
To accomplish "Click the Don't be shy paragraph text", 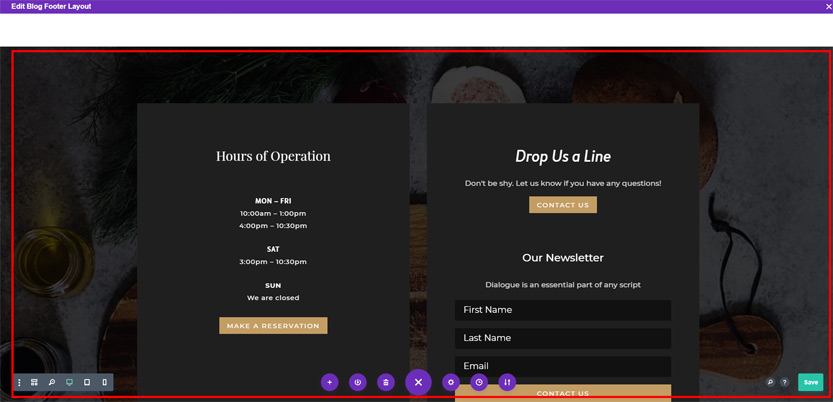I will (563, 183).
